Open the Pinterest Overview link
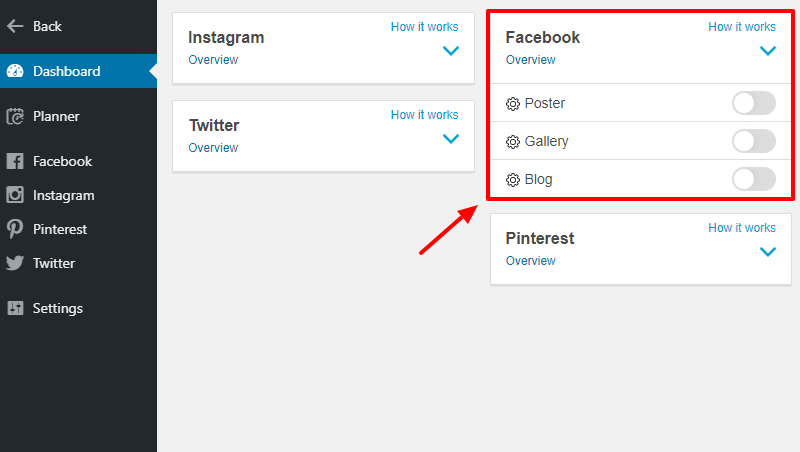800x452 pixels. [x=531, y=261]
